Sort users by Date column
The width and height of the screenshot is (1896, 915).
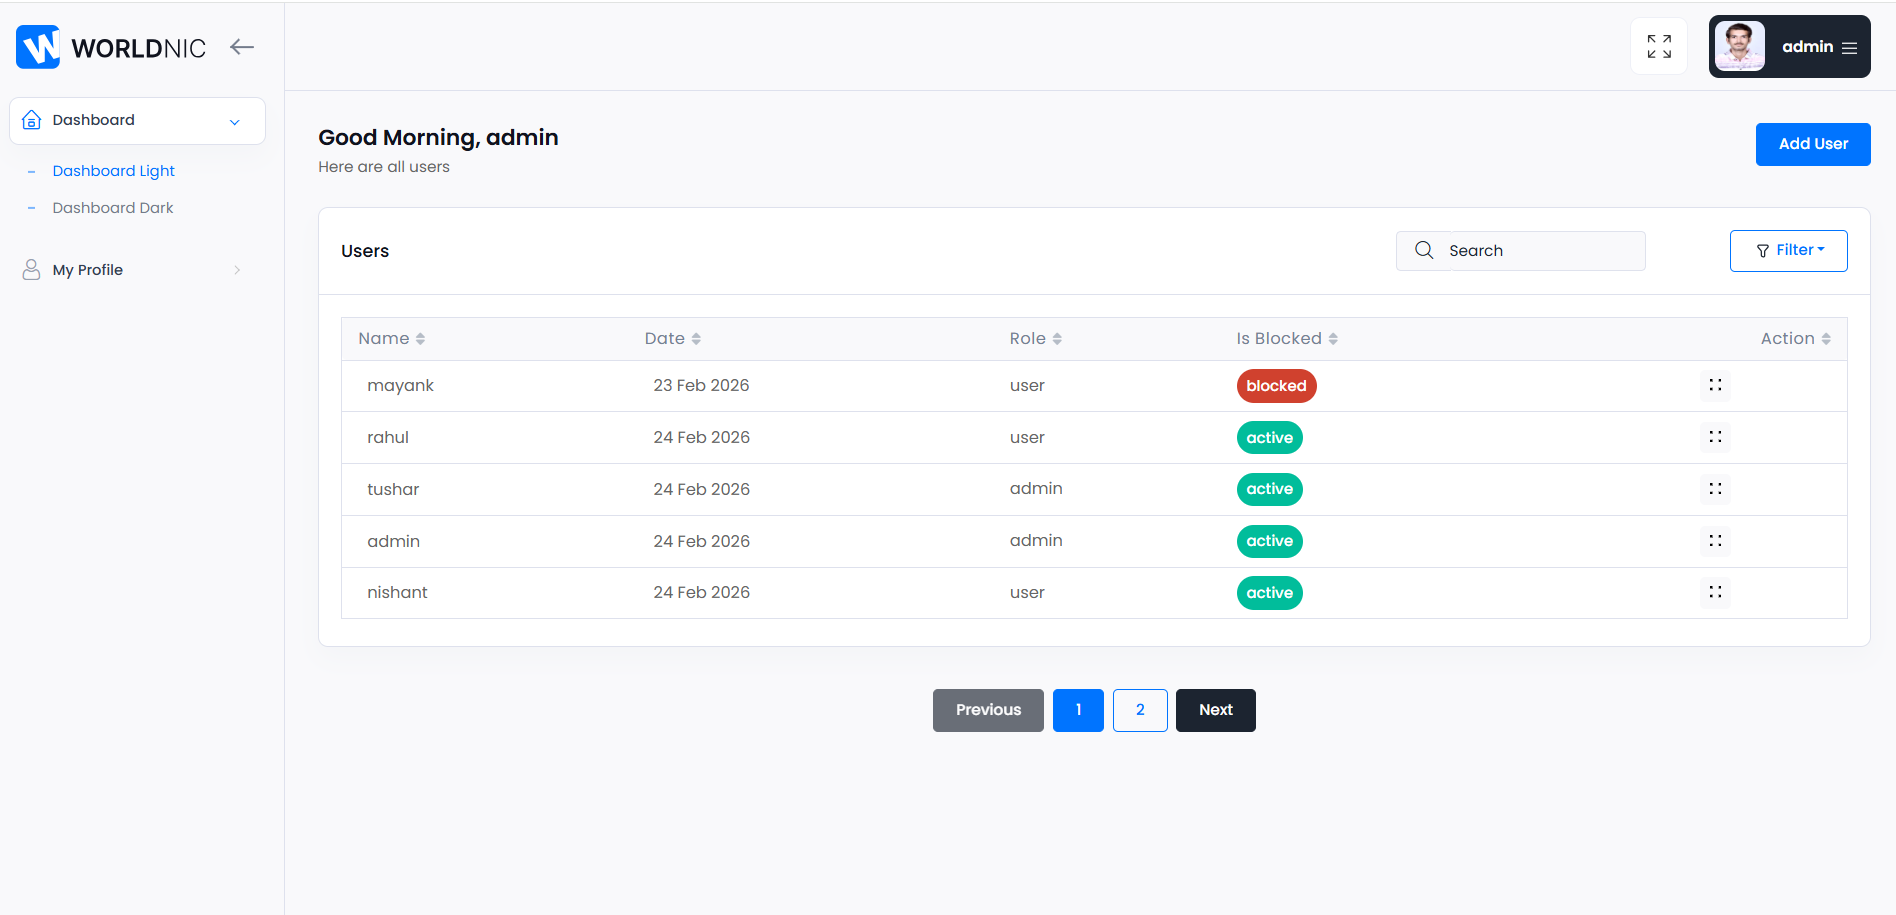[x=673, y=339]
